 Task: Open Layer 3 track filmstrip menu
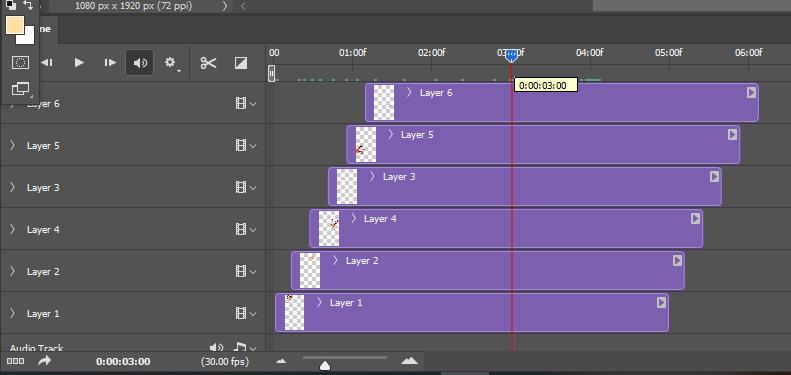(x=246, y=188)
